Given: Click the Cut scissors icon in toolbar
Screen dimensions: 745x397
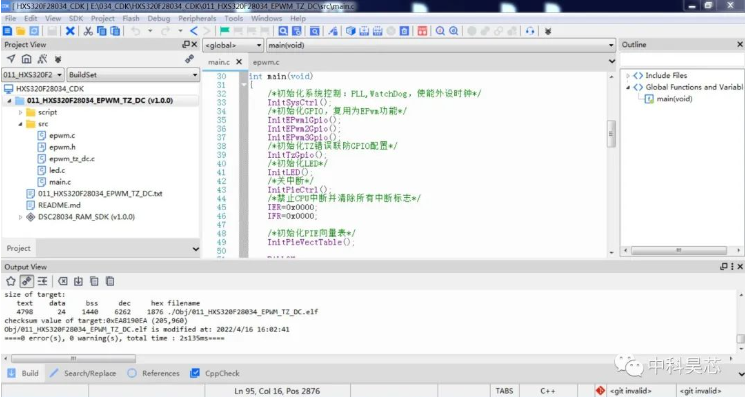Looking at the screenshot, I should coord(88,31).
